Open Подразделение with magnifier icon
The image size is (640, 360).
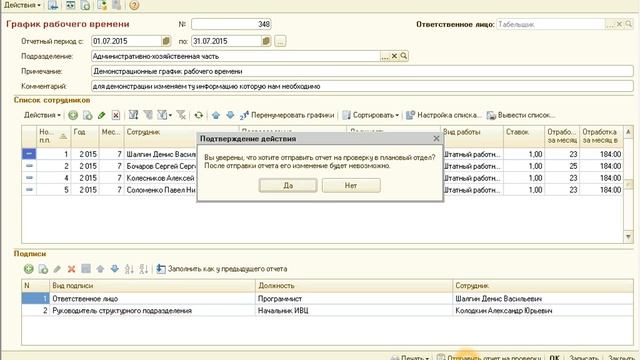point(404,56)
